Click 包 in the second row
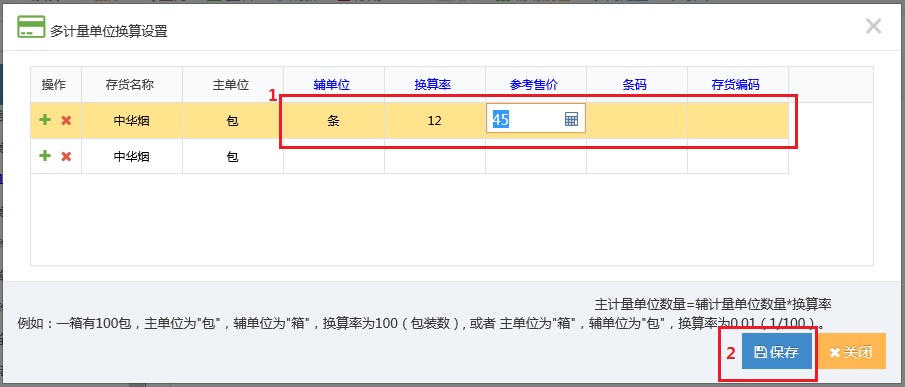 (x=233, y=156)
